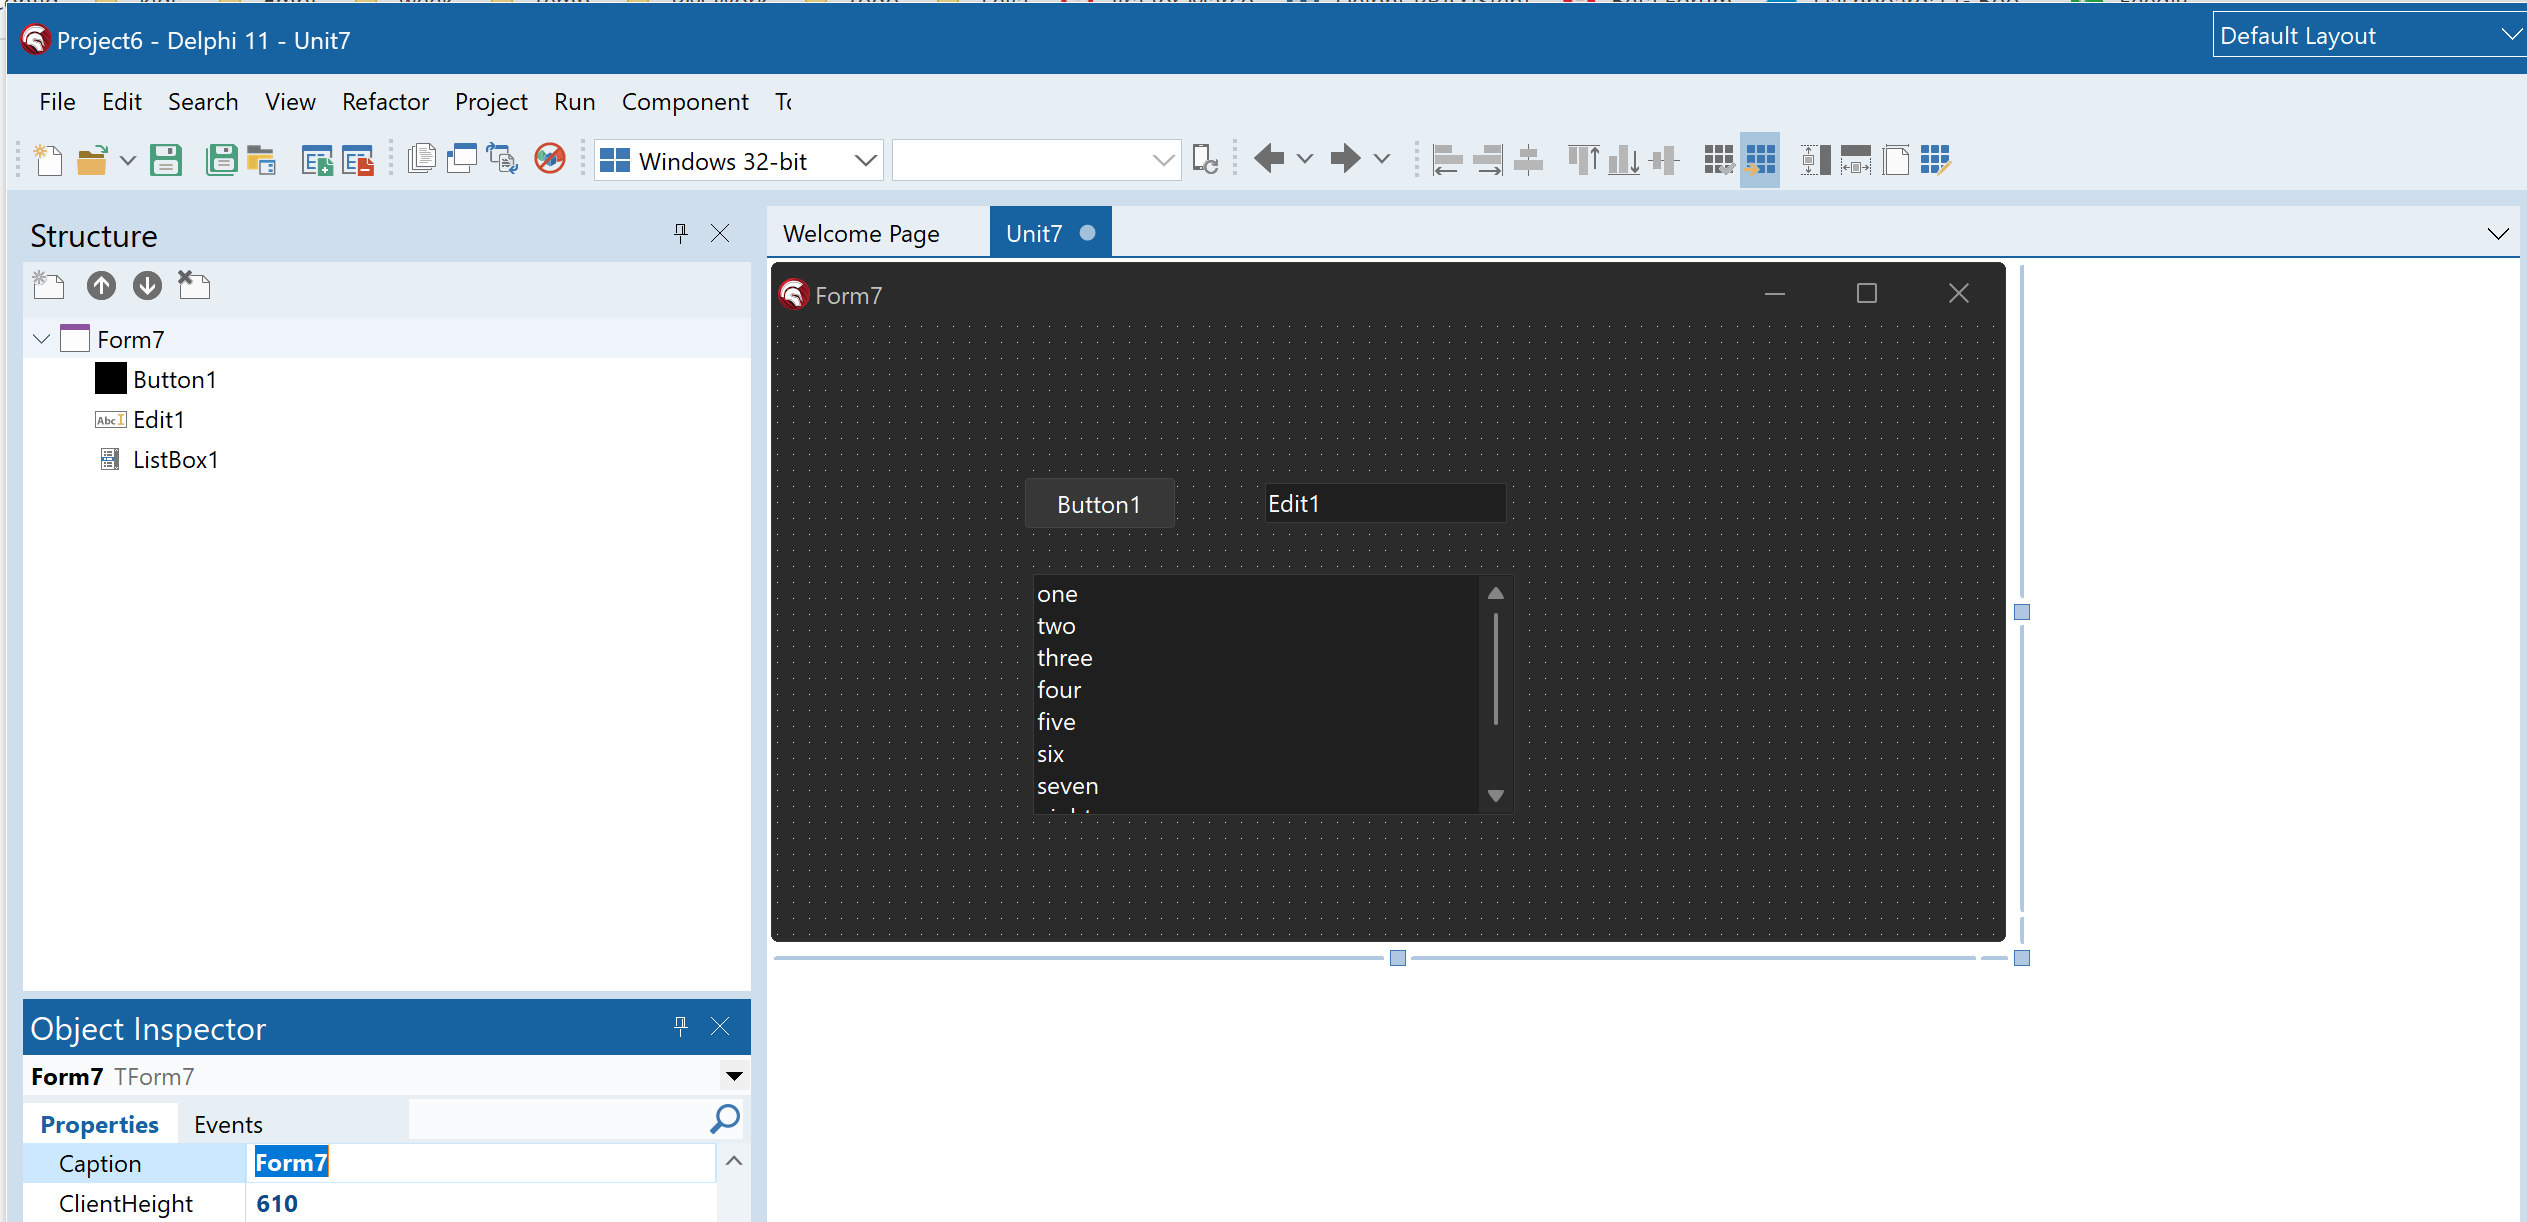Click the search magnifier in Object Inspector
The image size is (2527, 1222).
723,1119
